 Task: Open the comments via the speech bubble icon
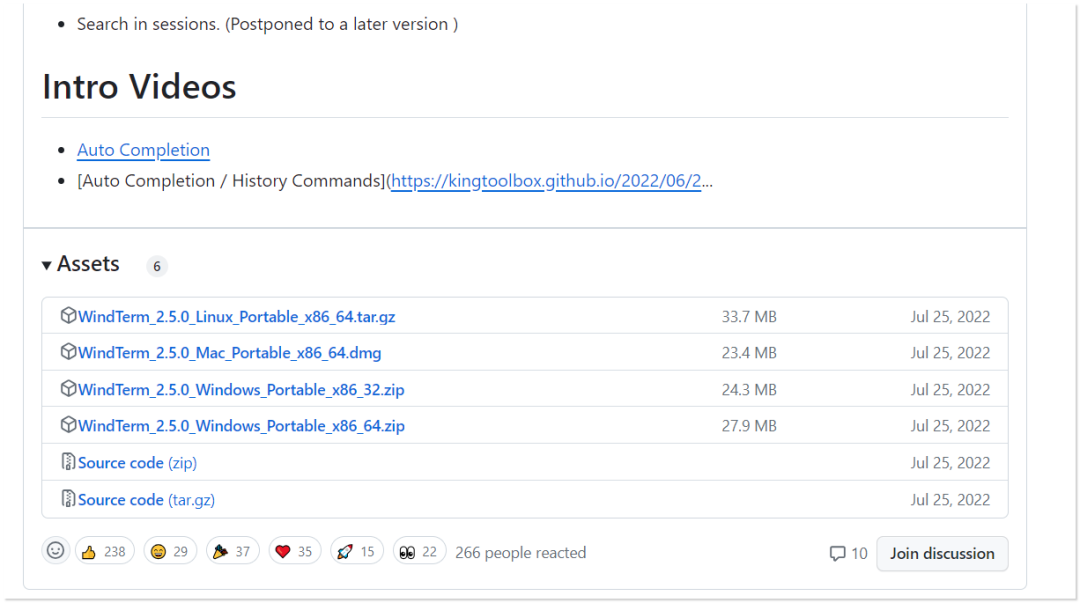[838, 553]
